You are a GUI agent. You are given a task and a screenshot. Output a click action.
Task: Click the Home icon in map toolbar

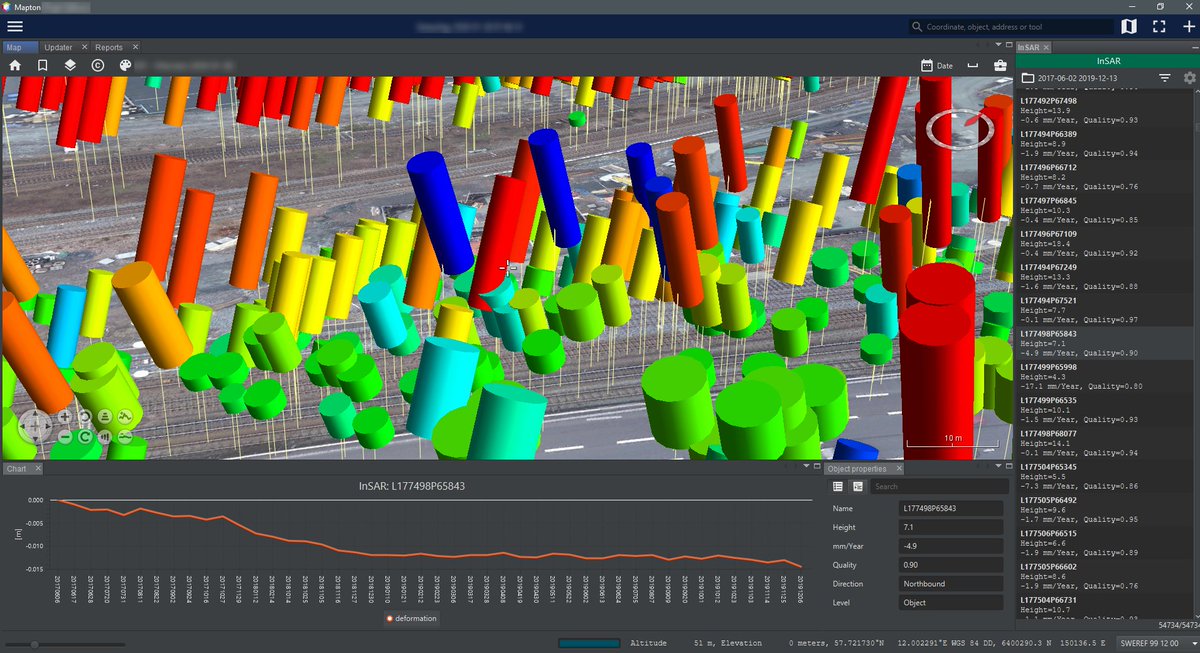15,65
